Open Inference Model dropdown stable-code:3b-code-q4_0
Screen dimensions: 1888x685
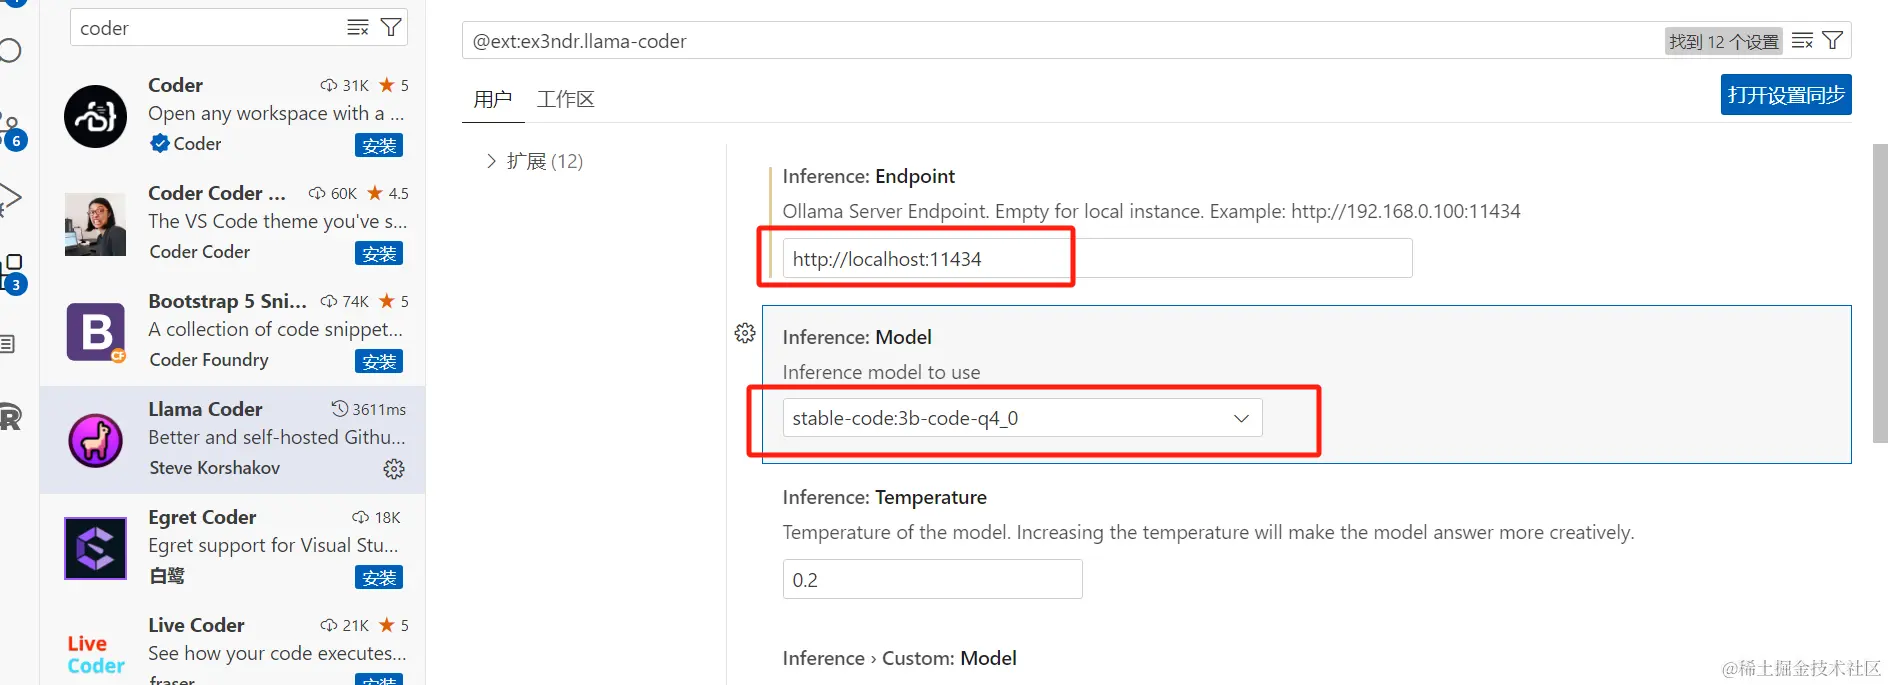pos(1022,418)
